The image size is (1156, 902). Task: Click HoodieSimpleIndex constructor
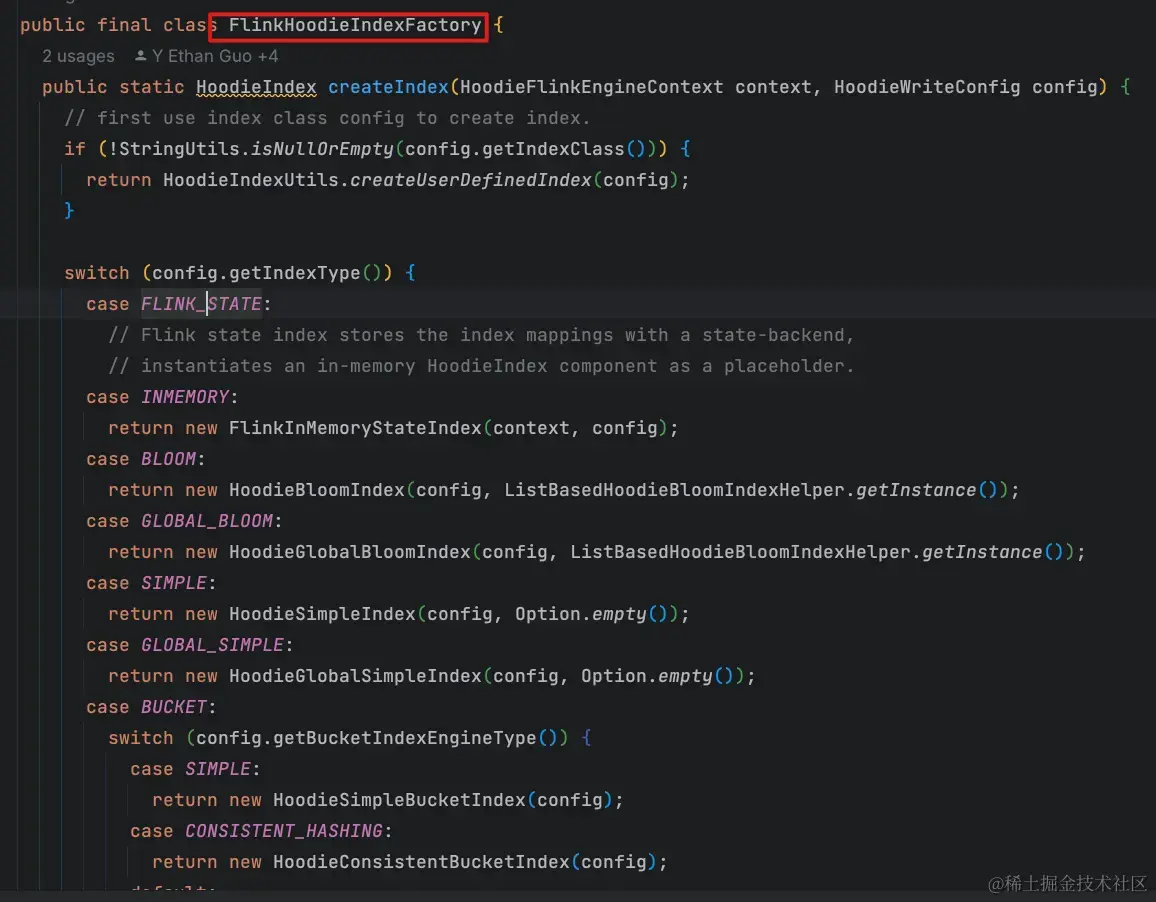322,614
